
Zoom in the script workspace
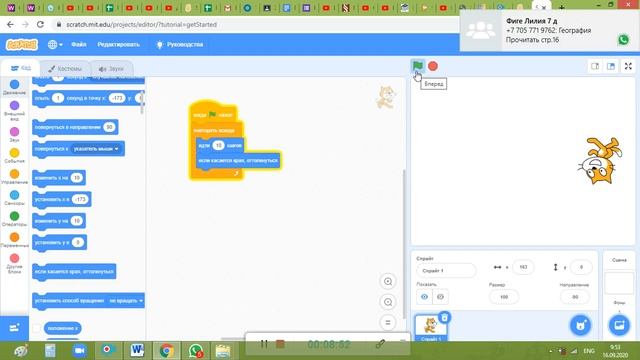coord(388,281)
